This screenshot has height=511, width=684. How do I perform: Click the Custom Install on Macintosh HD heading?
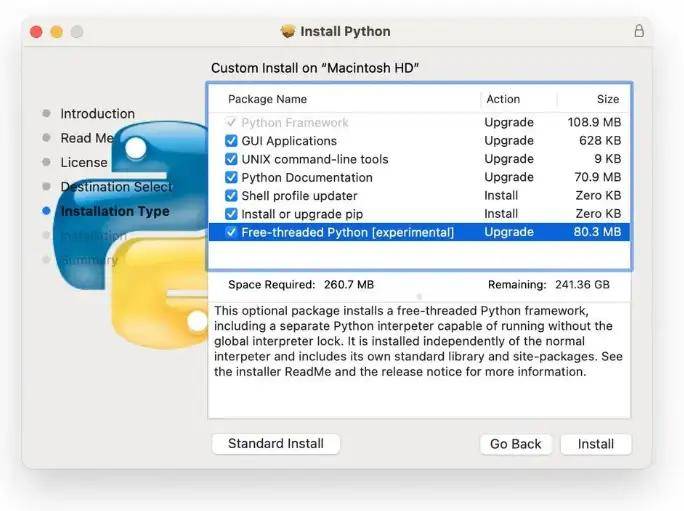pyautogui.click(x=315, y=68)
